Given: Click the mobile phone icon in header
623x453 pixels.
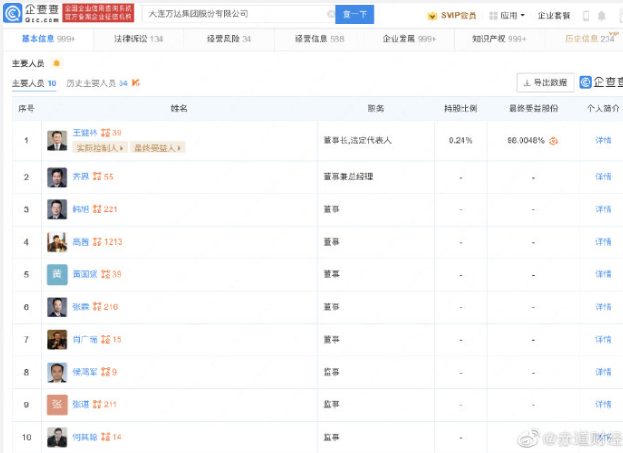Looking at the screenshot, I should 586,16.
